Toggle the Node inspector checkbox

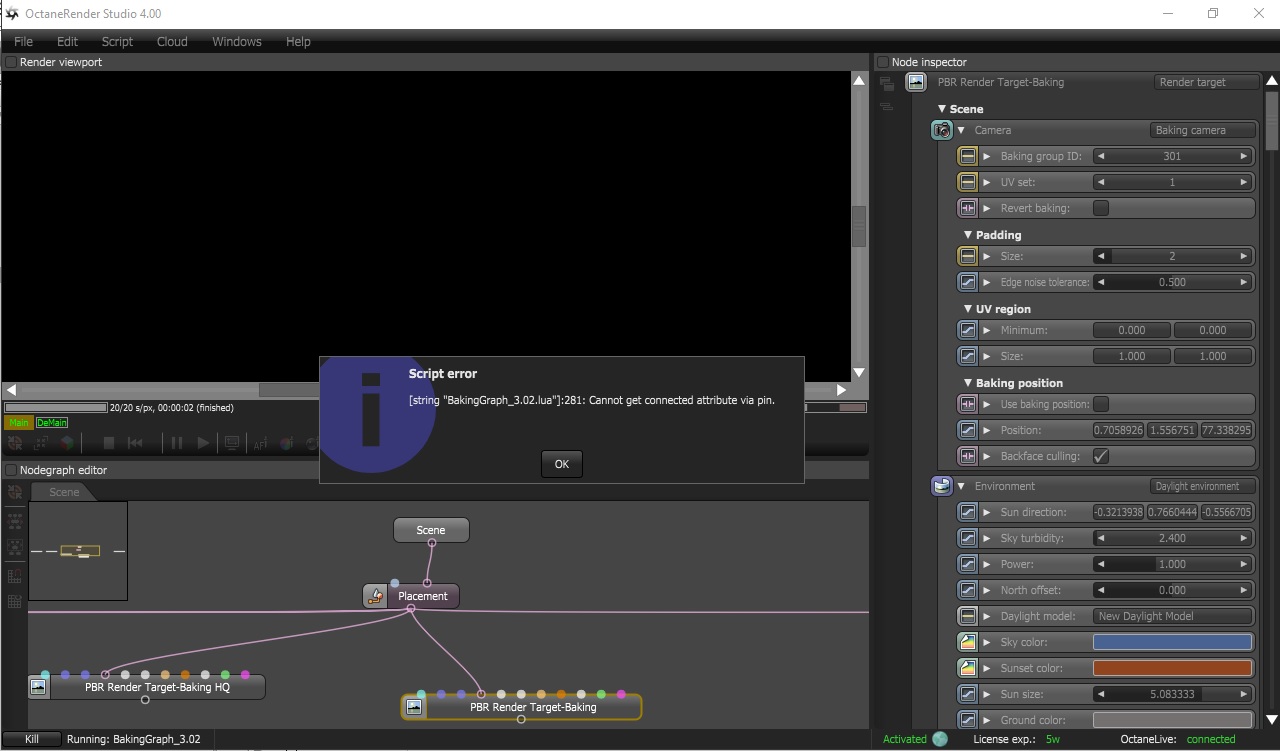pos(883,62)
